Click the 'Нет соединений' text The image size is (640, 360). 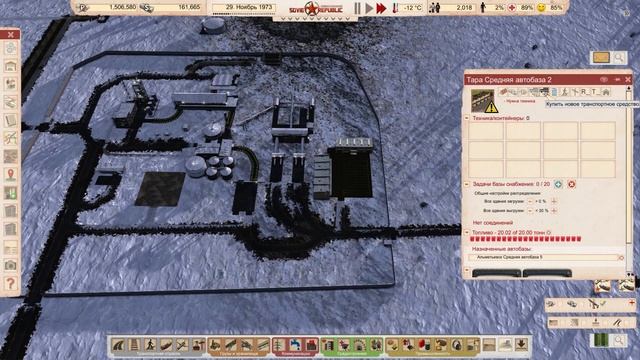(x=493, y=223)
